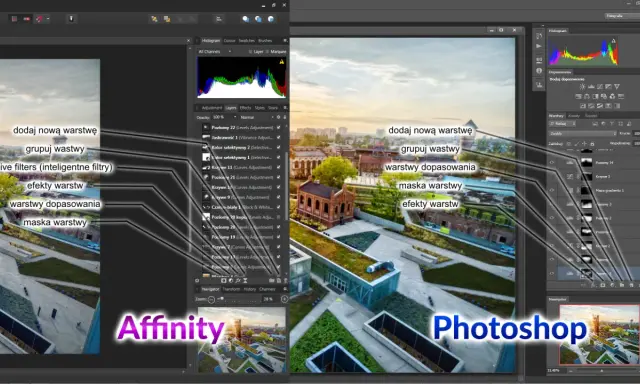Switch to the Effects tab in Affinity
The height and width of the screenshot is (384, 640).
pyautogui.click(x=245, y=108)
